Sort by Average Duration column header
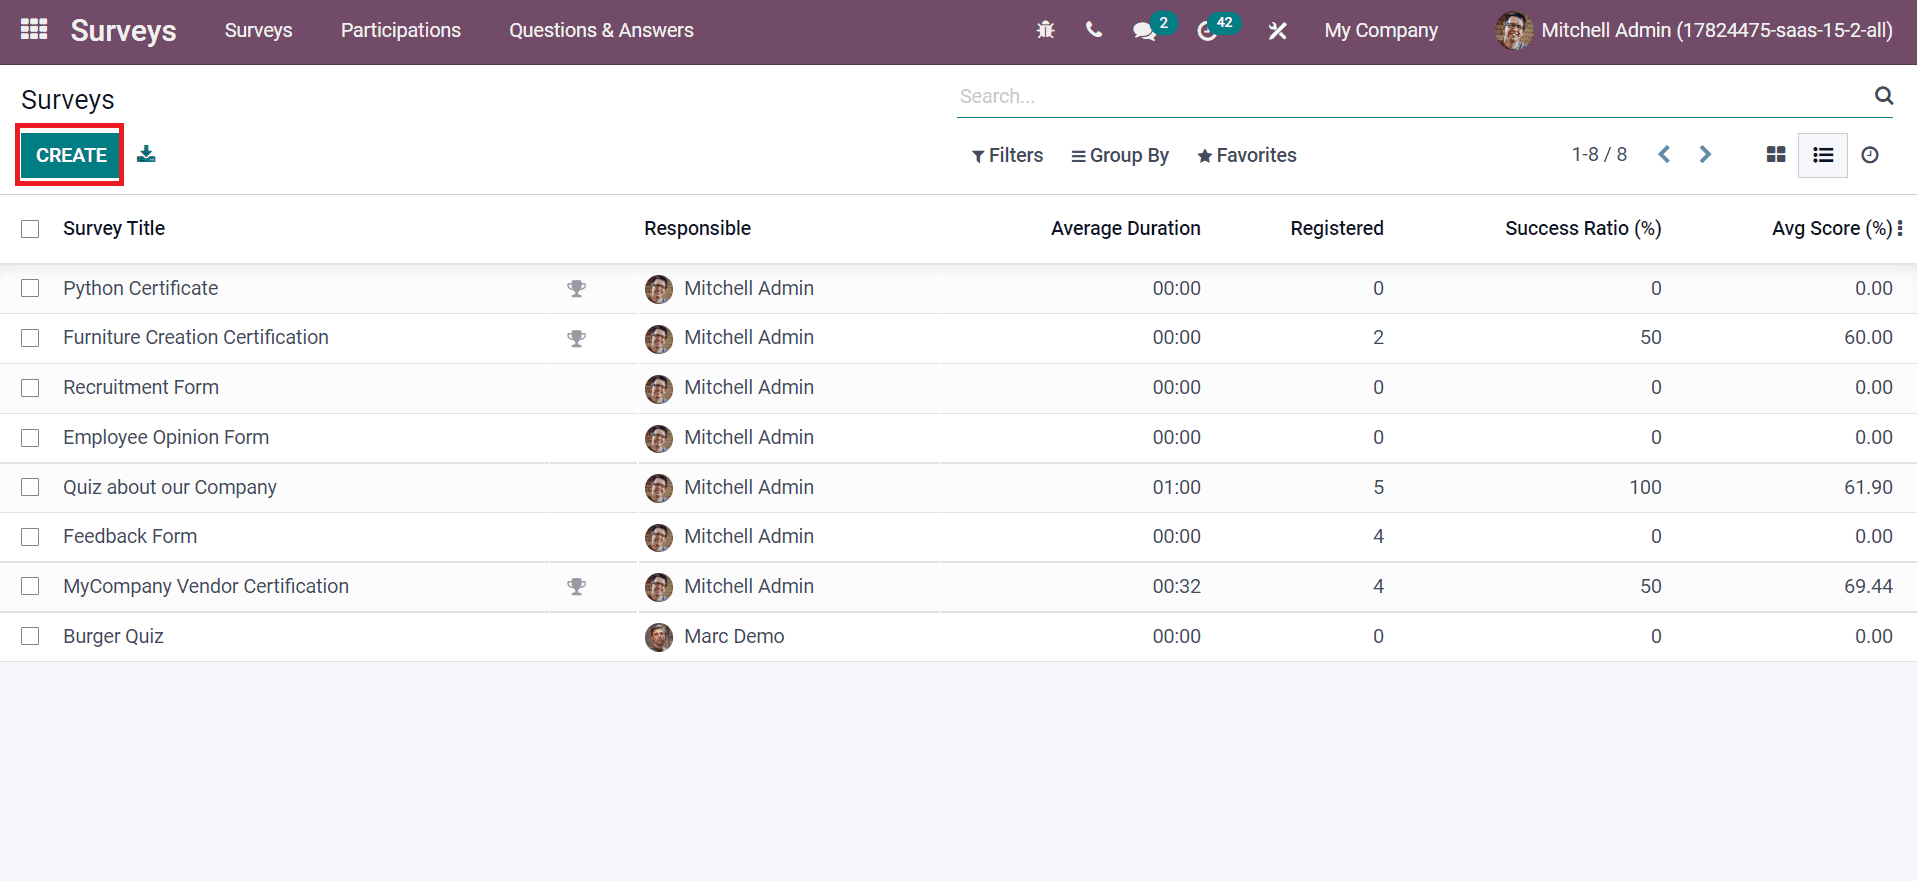Screen dimensions: 1917x881 pos(1125,228)
